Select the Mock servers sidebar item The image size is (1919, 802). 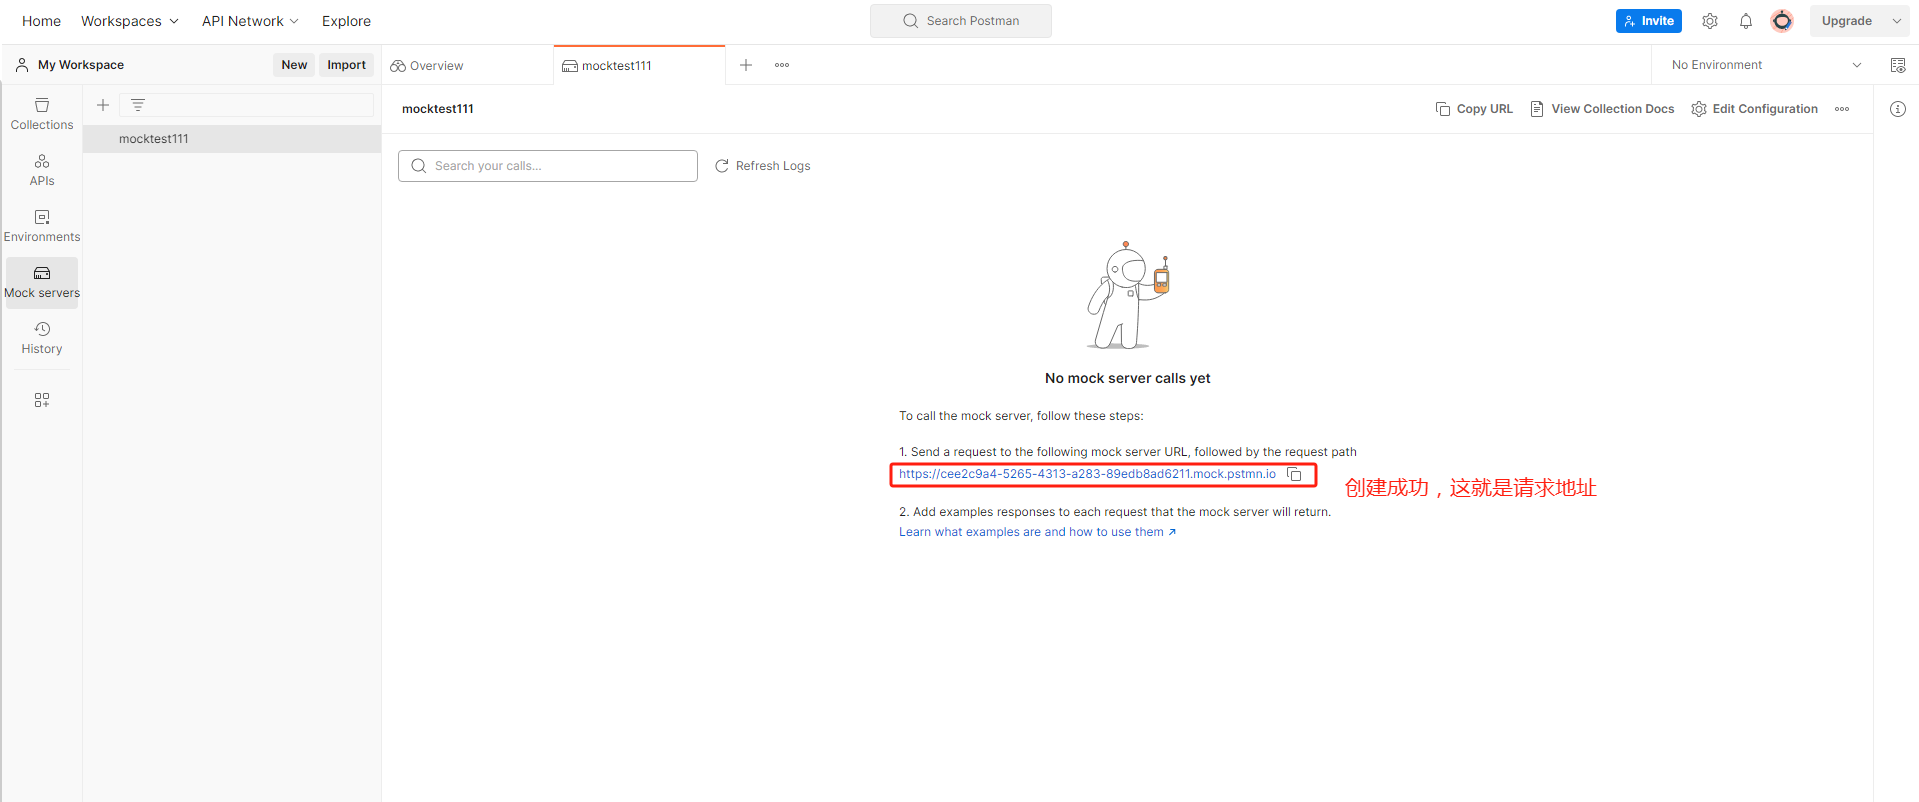(x=42, y=282)
